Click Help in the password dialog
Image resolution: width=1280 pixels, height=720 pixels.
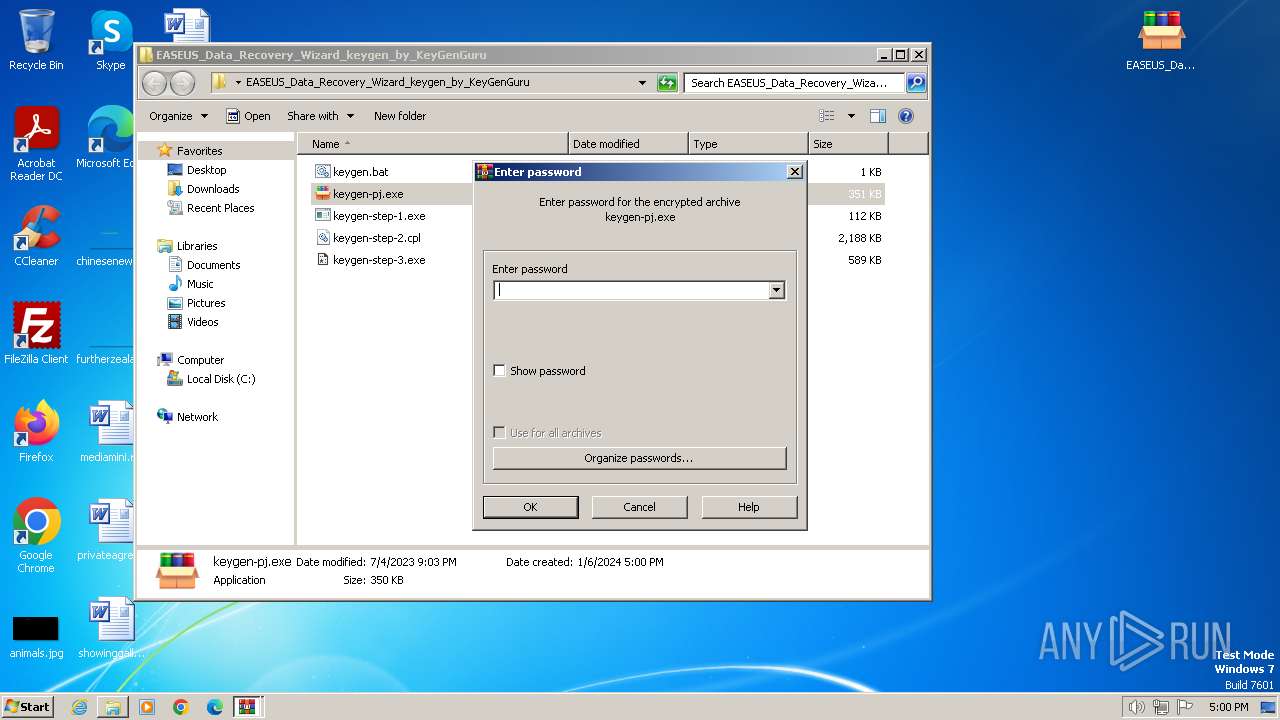tap(749, 507)
